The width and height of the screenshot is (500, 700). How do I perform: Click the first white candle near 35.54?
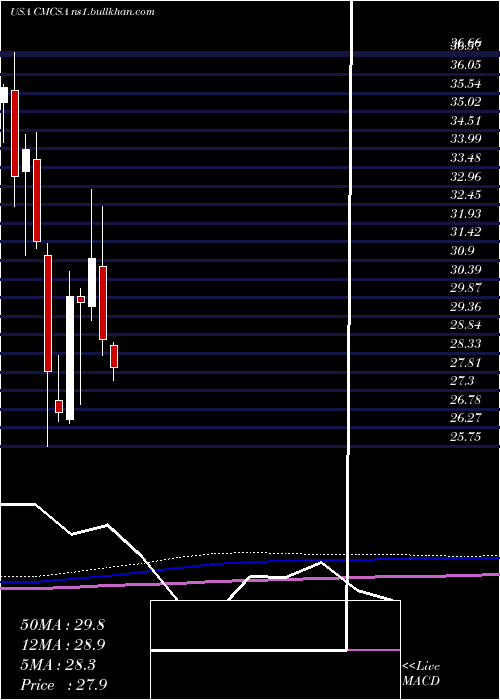tap(4, 95)
